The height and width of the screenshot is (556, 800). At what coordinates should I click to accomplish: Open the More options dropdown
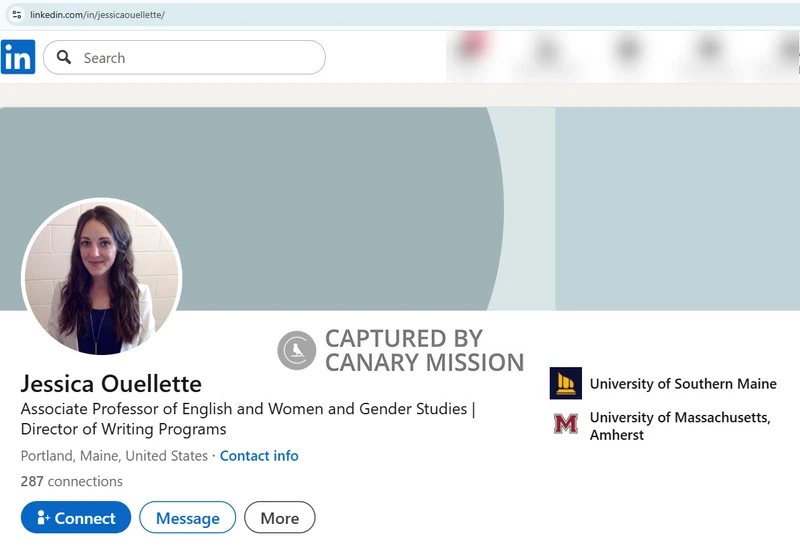coord(280,518)
